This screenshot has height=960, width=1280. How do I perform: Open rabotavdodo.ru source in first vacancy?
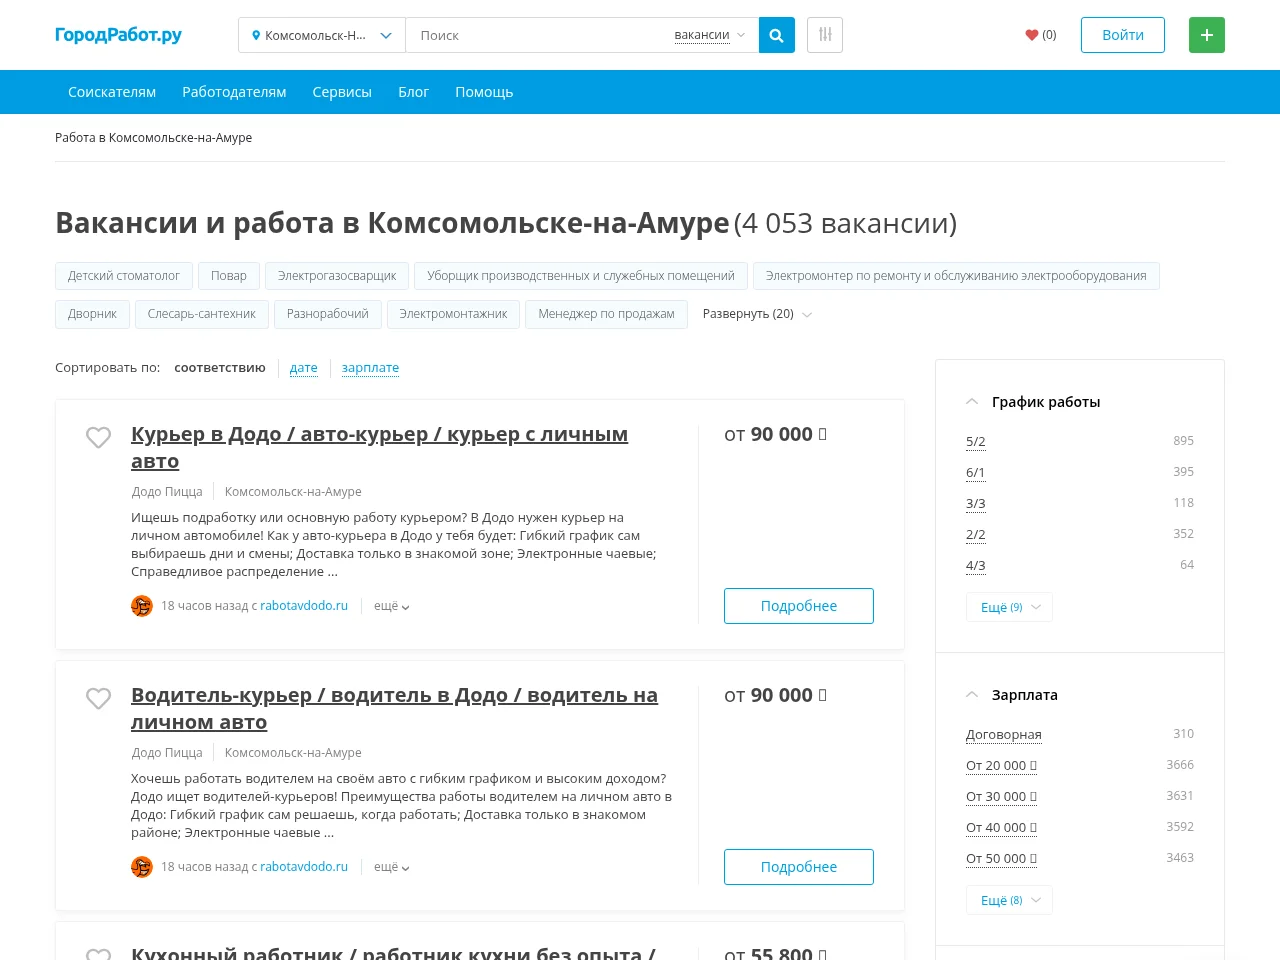click(x=304, y=606)
